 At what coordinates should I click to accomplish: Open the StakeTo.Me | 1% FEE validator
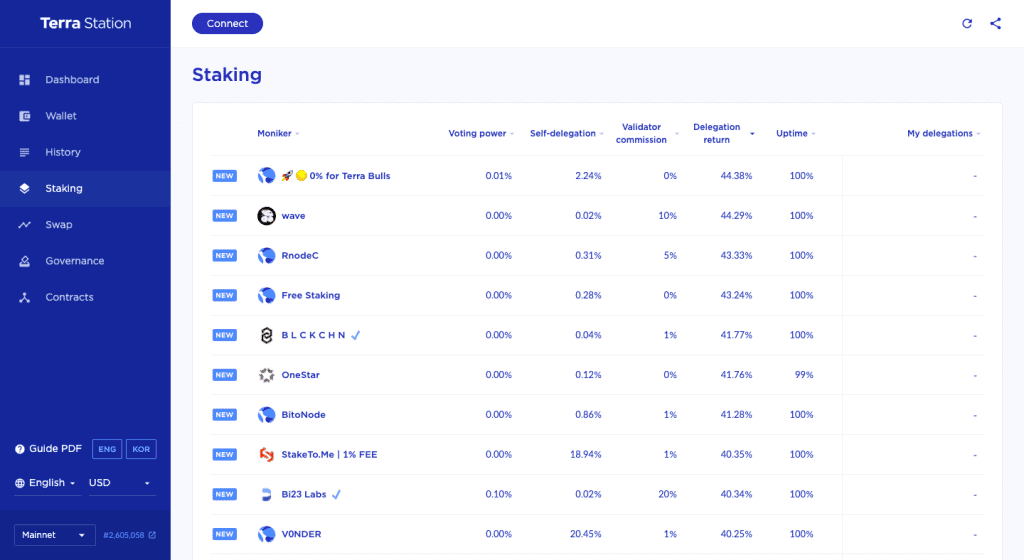point(329,454)
